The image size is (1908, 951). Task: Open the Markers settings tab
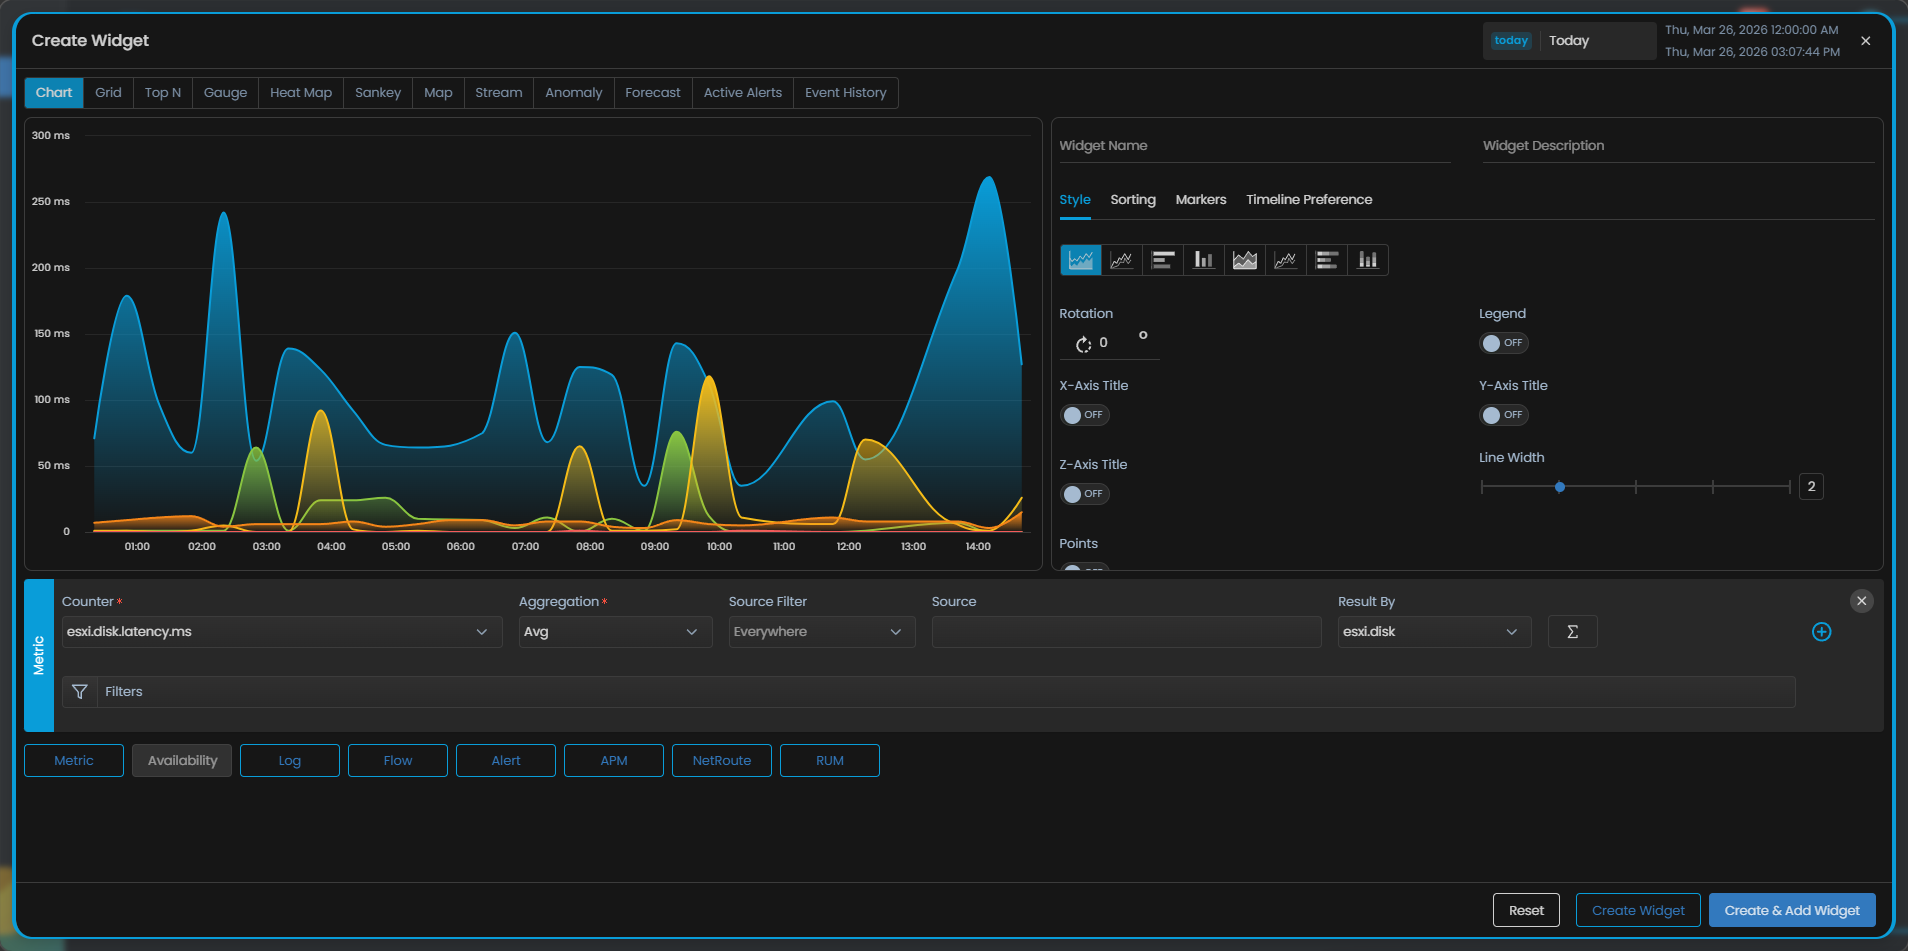[1200, 200]
